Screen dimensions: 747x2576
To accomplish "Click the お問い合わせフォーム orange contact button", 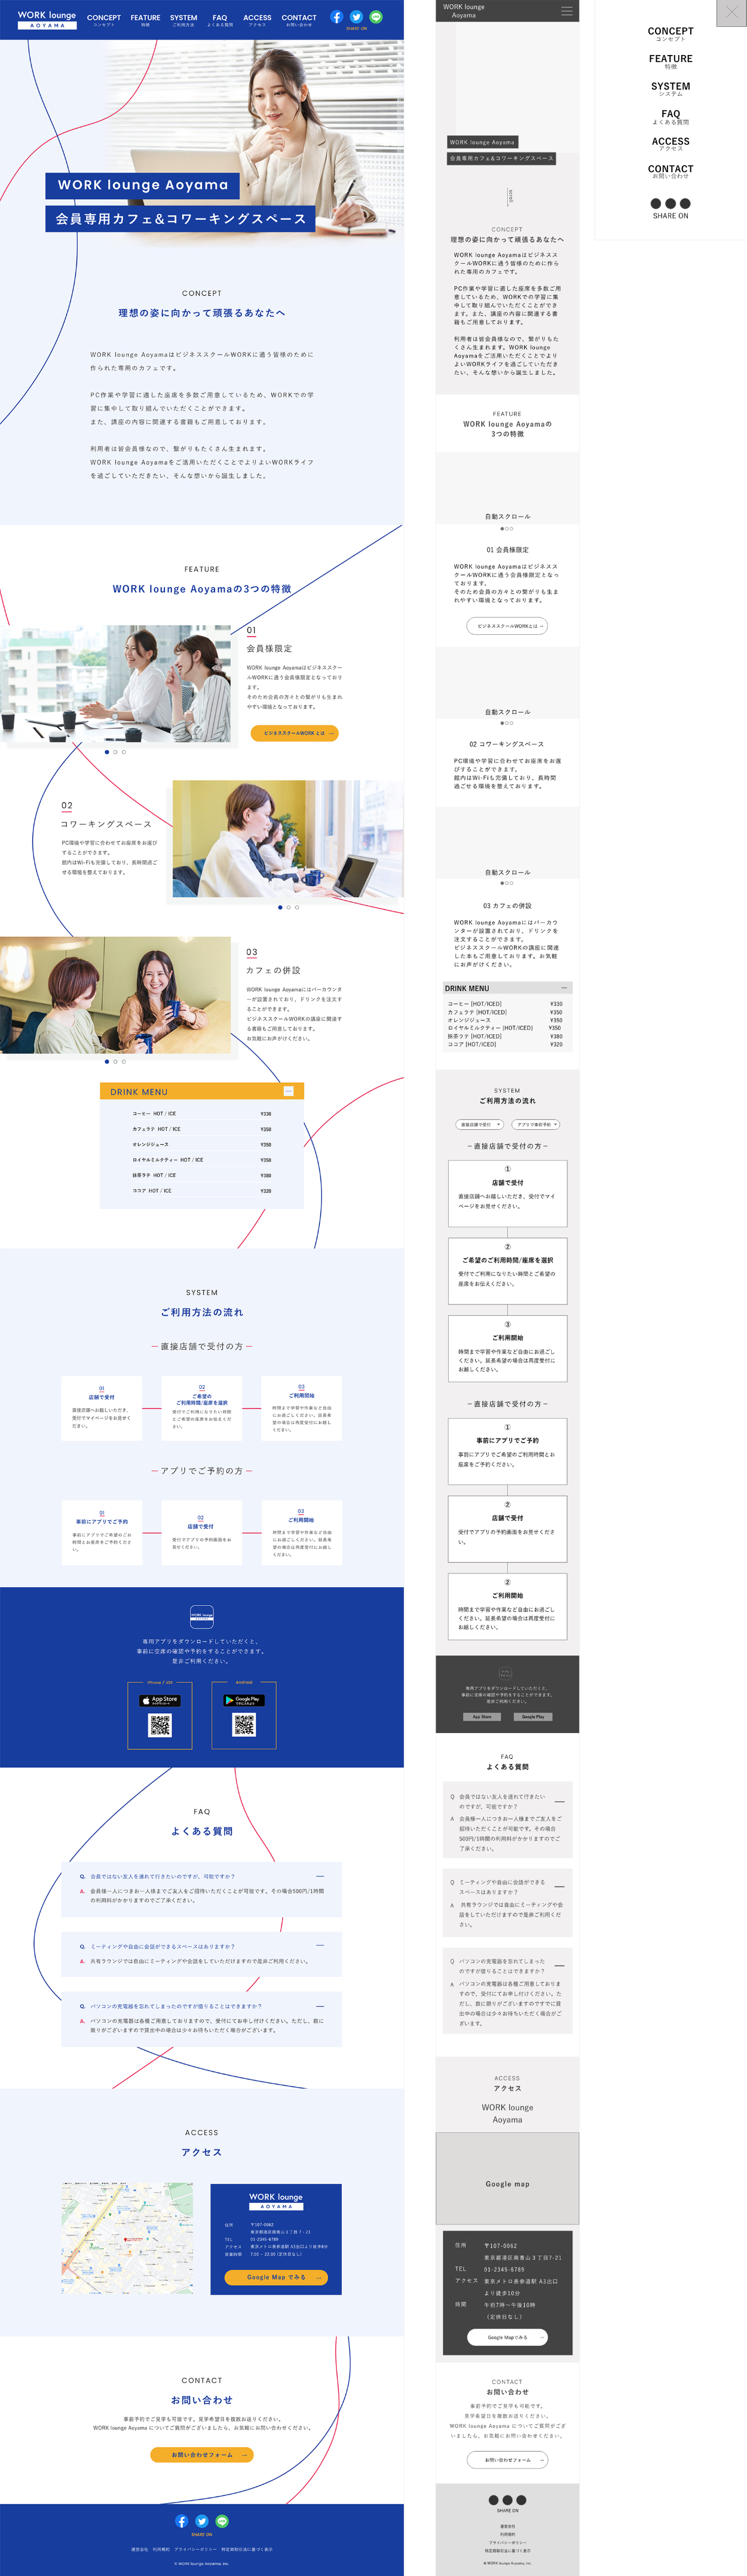I will (201, 2454).
